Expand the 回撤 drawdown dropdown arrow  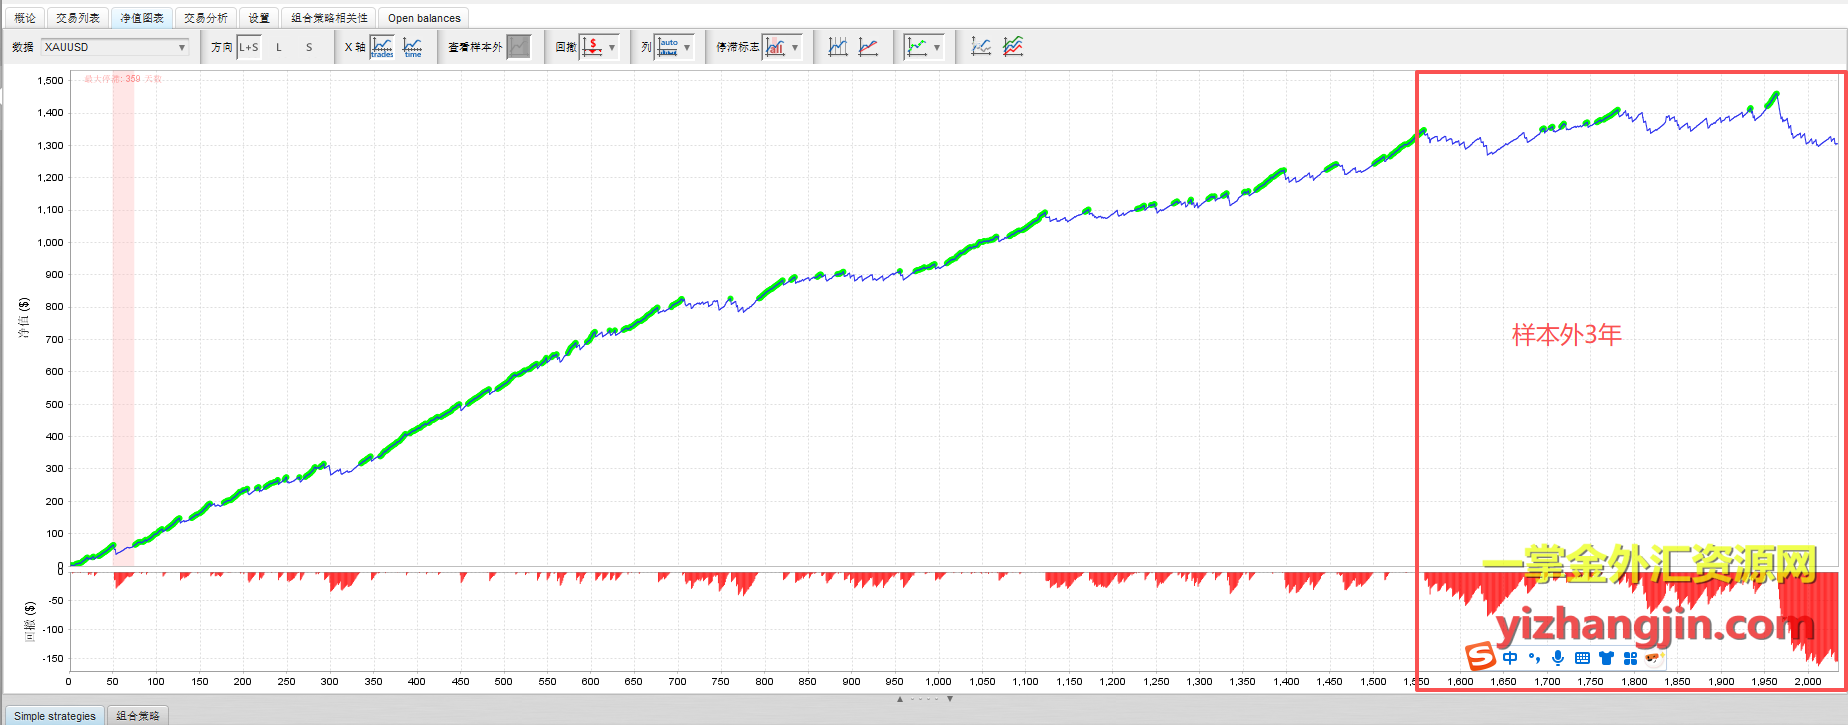(x=612, y=47)
